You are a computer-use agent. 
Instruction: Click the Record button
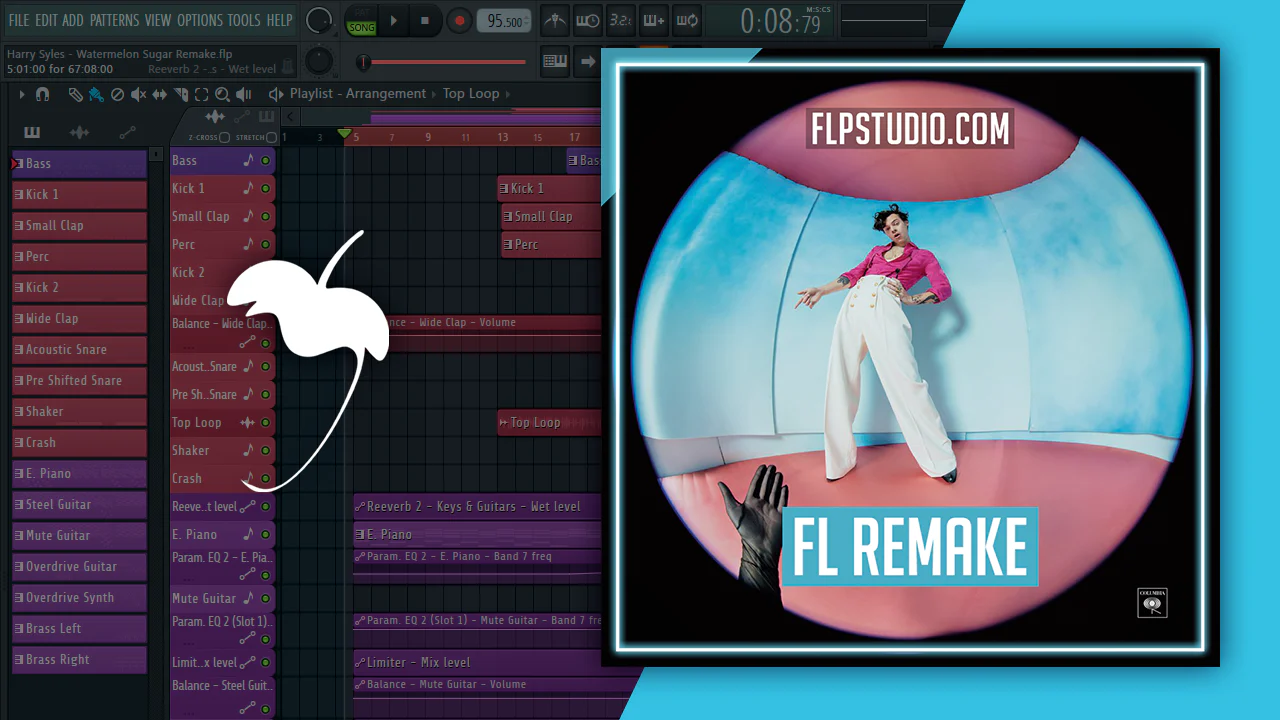(x=458, y=20)
